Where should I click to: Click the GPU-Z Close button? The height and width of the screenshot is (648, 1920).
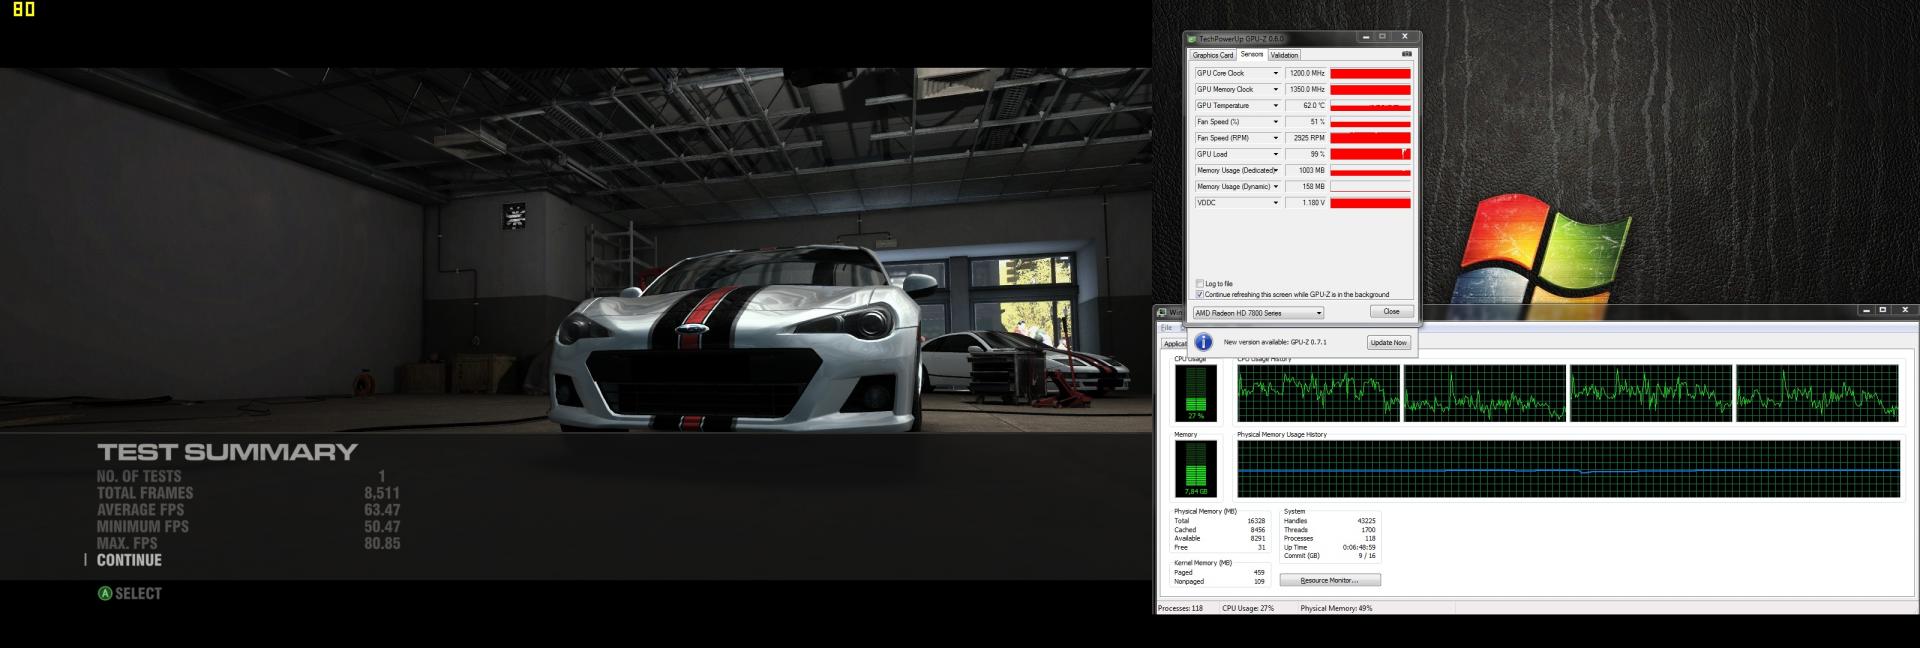pos(1391,311)
